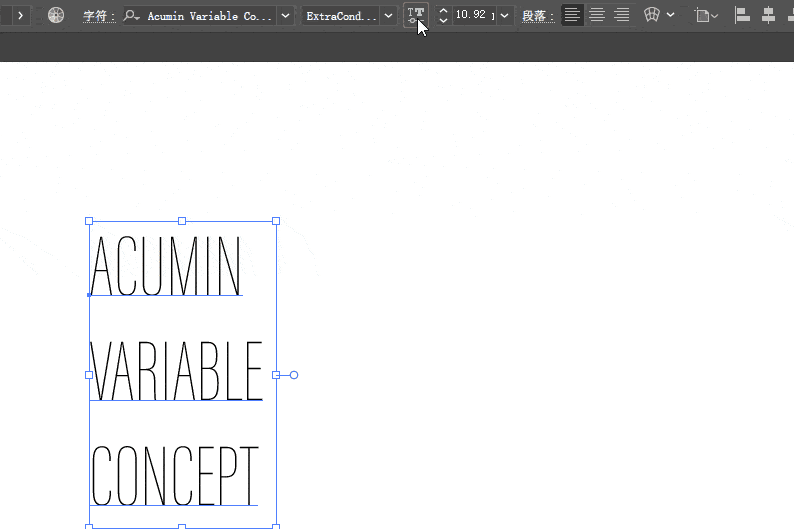
Task: Set paragraph alignment to center
Action: point(597,15)
